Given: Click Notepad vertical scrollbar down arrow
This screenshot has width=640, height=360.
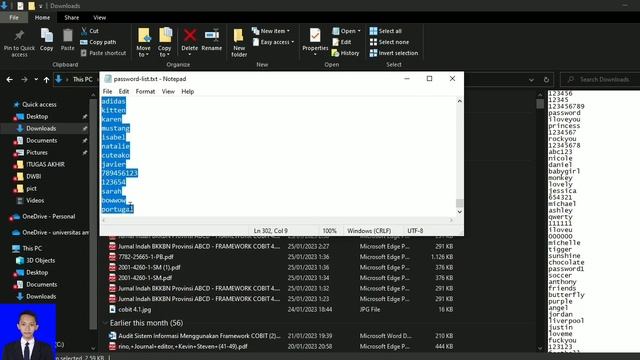Looking at the screenshot, I should coord(460,212).
